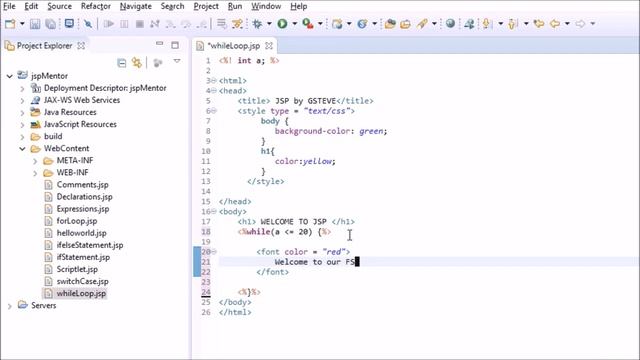
Task: Expand the META-INF folder
Action: pos(35,161)
